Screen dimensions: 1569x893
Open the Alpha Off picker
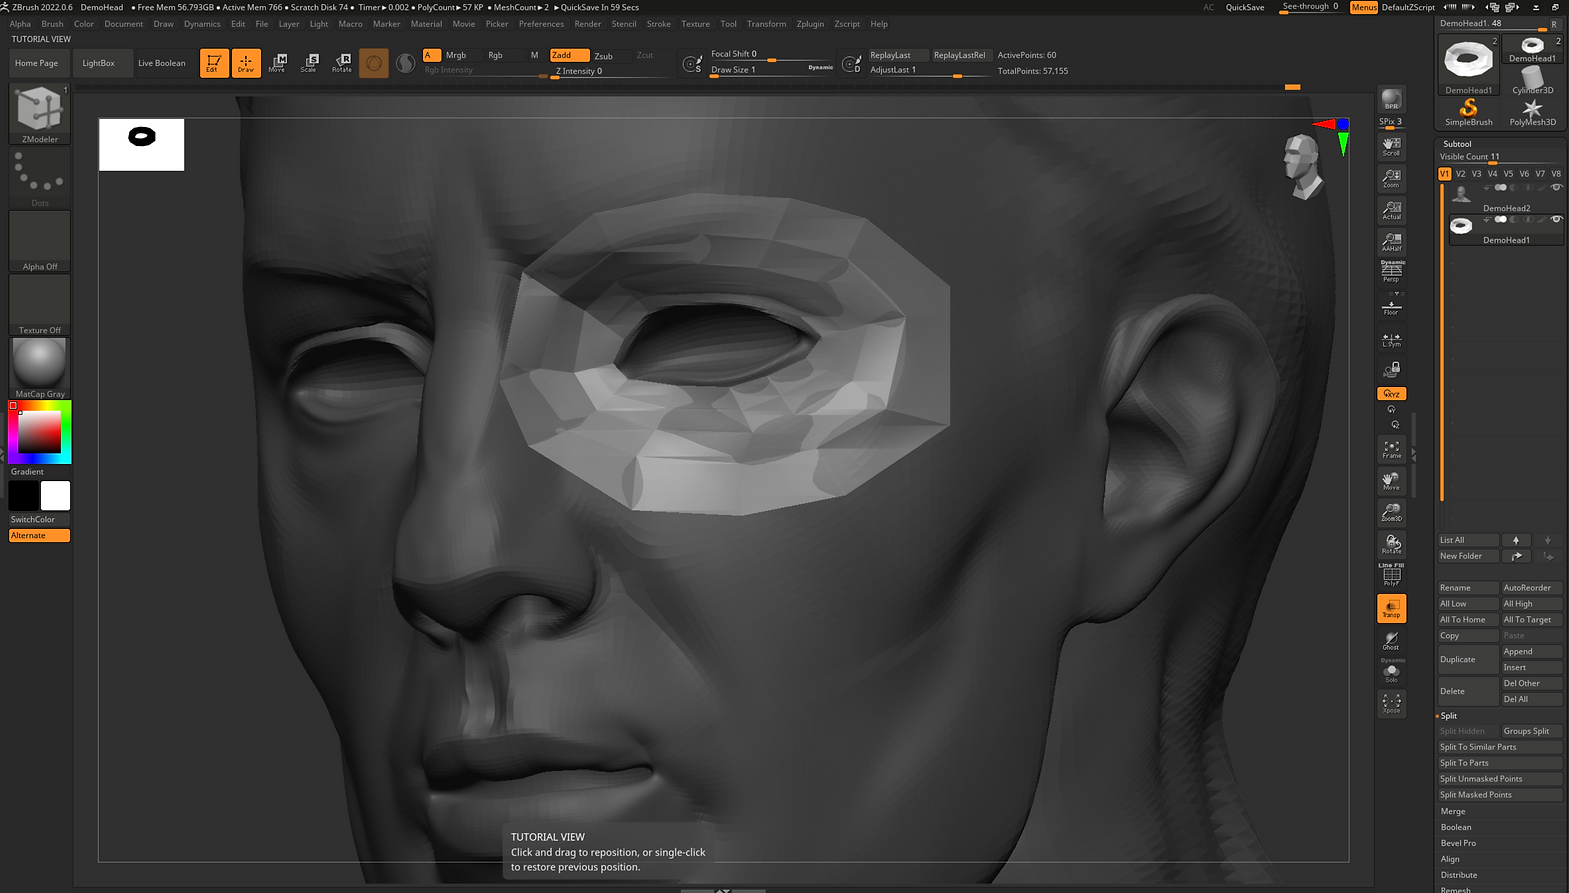point(40,241)
